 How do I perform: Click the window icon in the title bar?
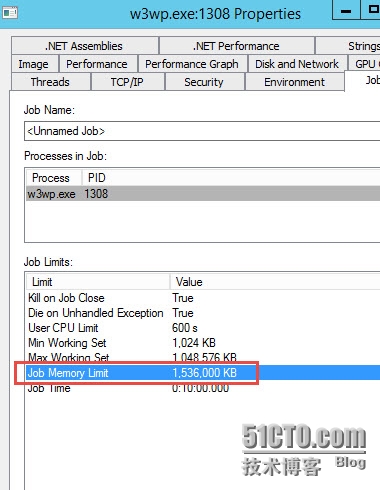pos(10,13)
